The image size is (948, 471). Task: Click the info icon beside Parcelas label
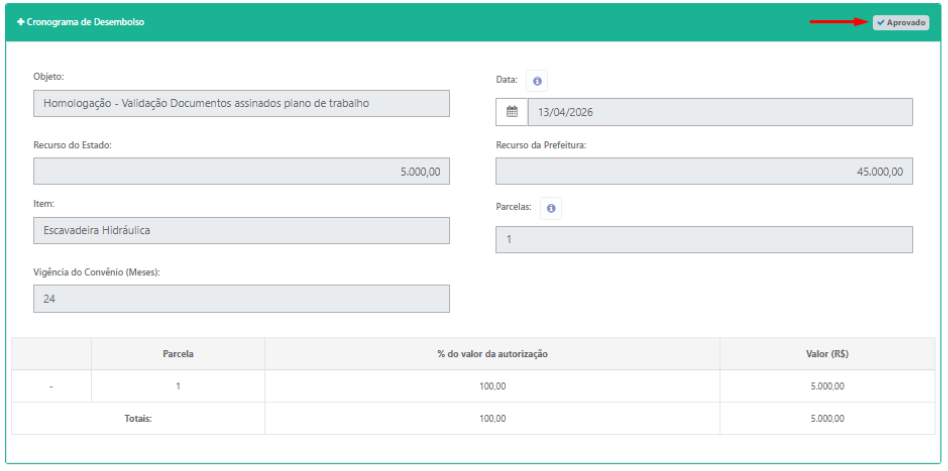click(x=551, y=208)
